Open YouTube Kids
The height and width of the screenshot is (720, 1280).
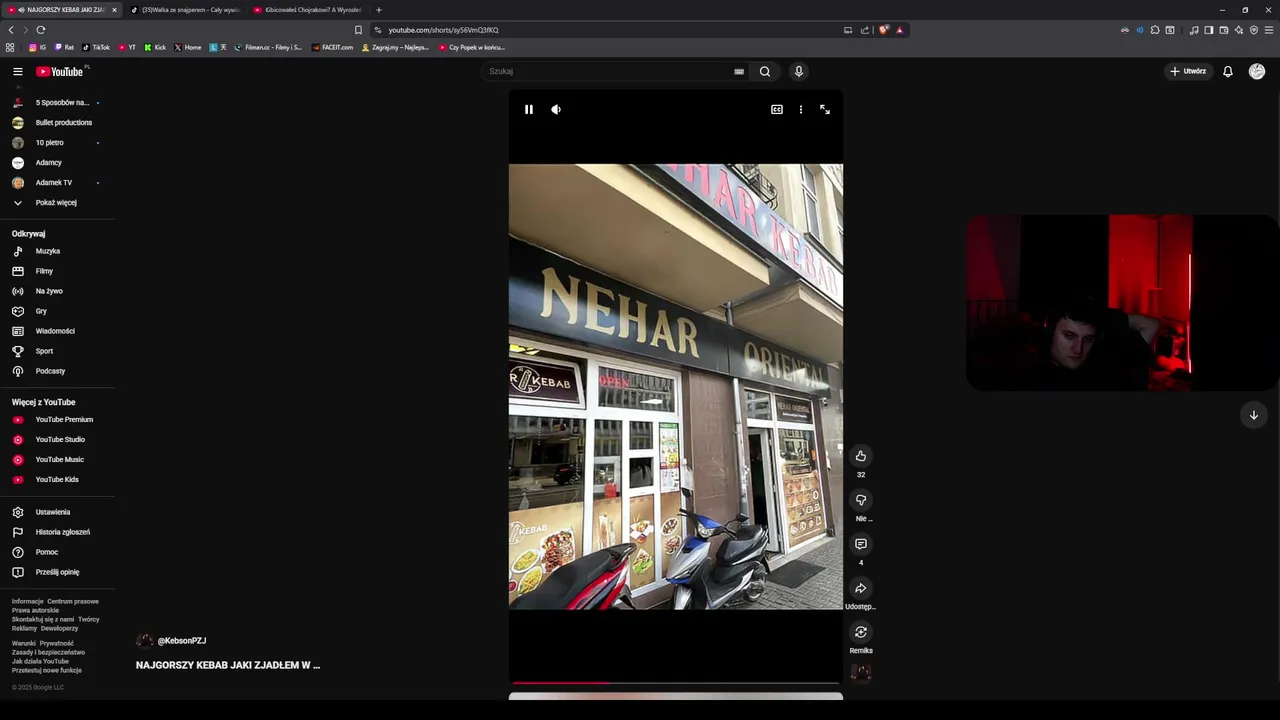pyautogui.click(x=57, y=479)
